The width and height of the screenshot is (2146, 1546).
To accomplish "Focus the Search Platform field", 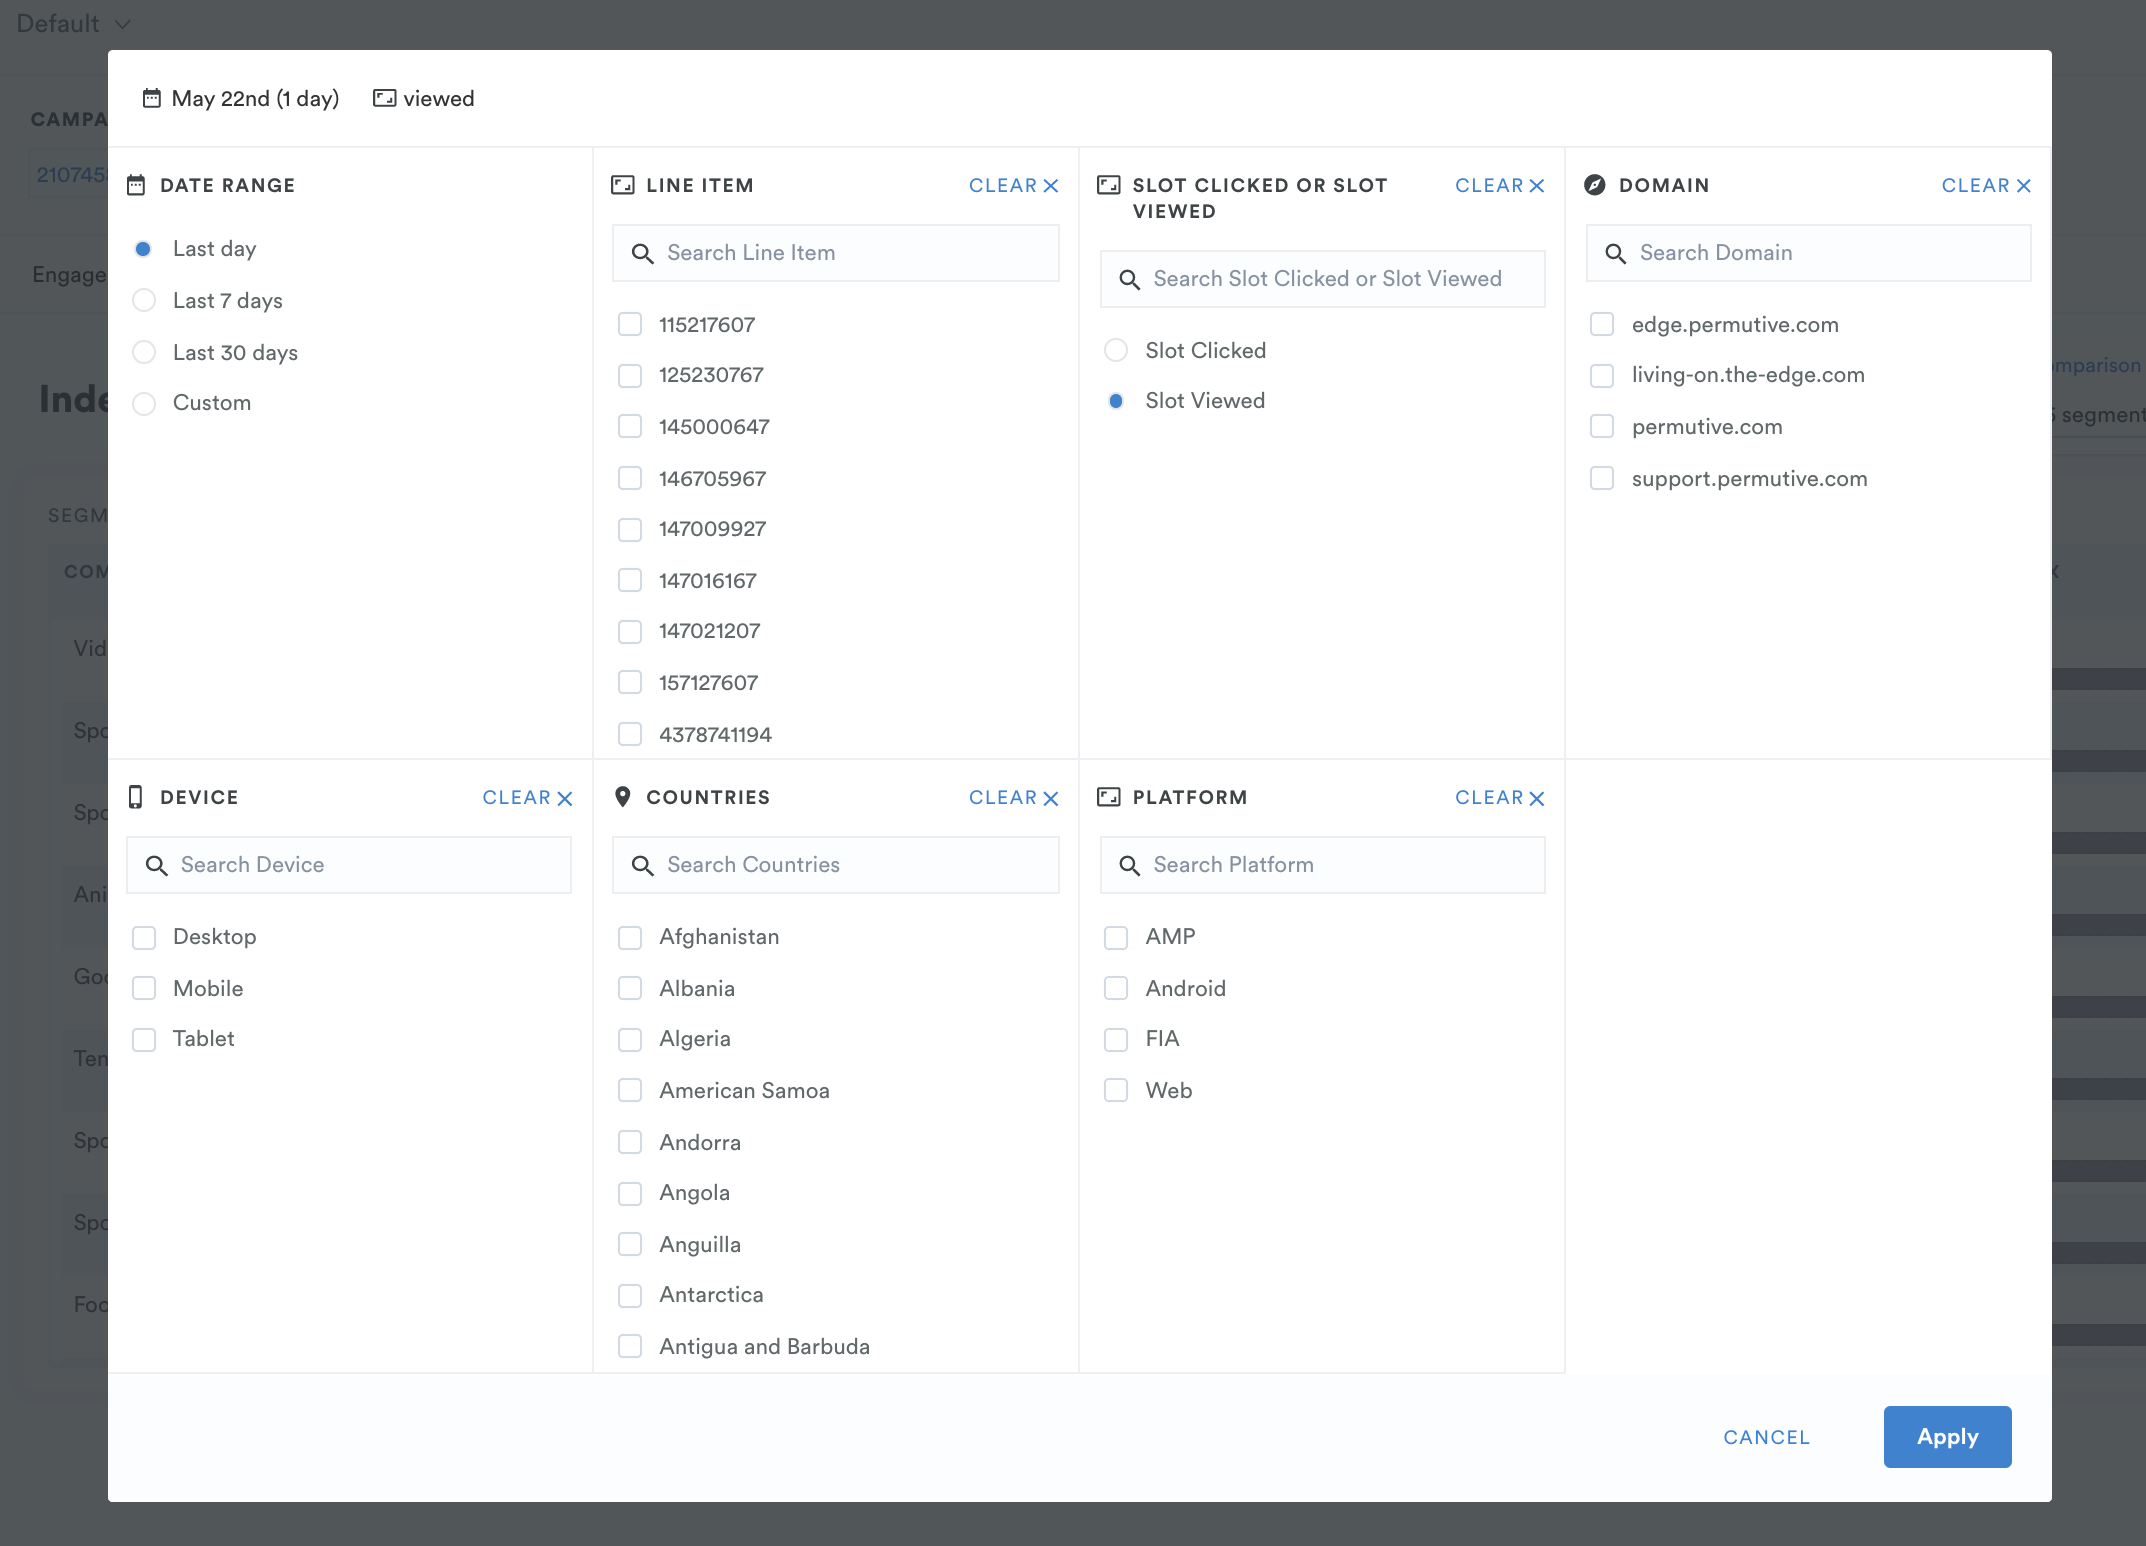I will tap(1322, 865).
